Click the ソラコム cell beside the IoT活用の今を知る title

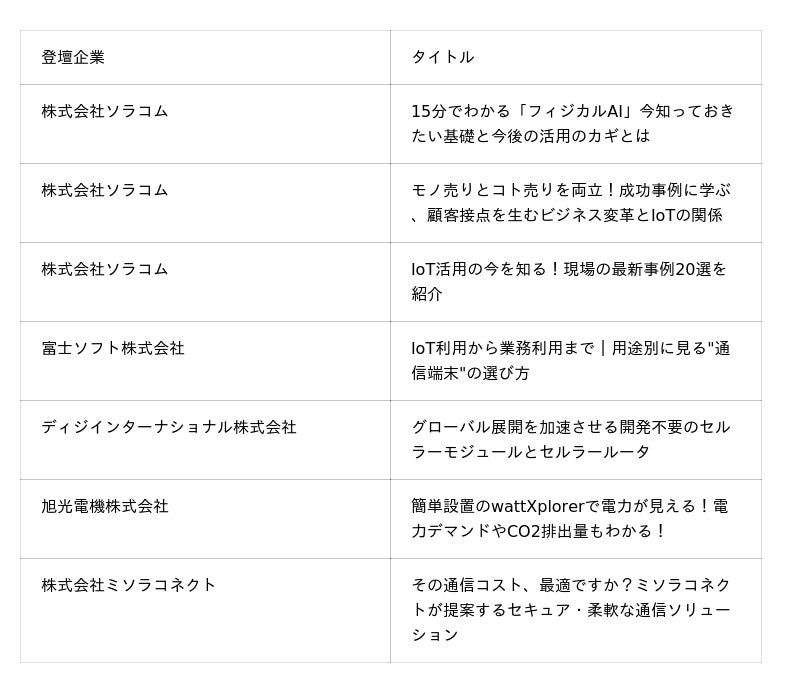click(x=105, y=269)
